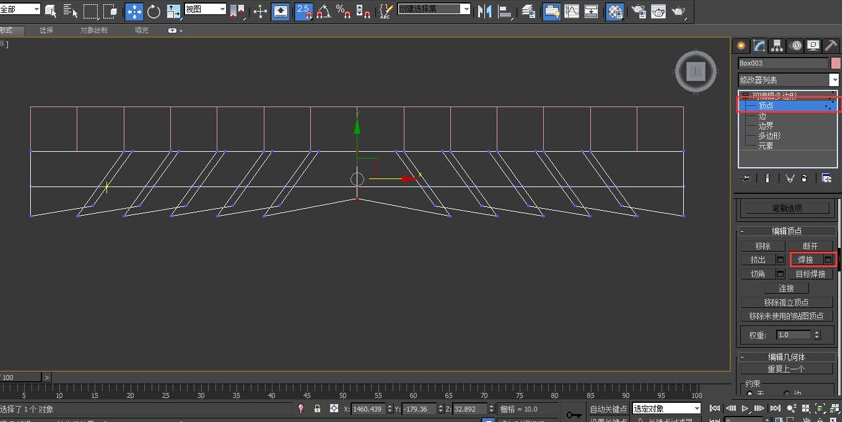Viewport: 842px width, 422px height.
Task: Choose the Rectangular Selection Region tool
Action: point(90,11)
